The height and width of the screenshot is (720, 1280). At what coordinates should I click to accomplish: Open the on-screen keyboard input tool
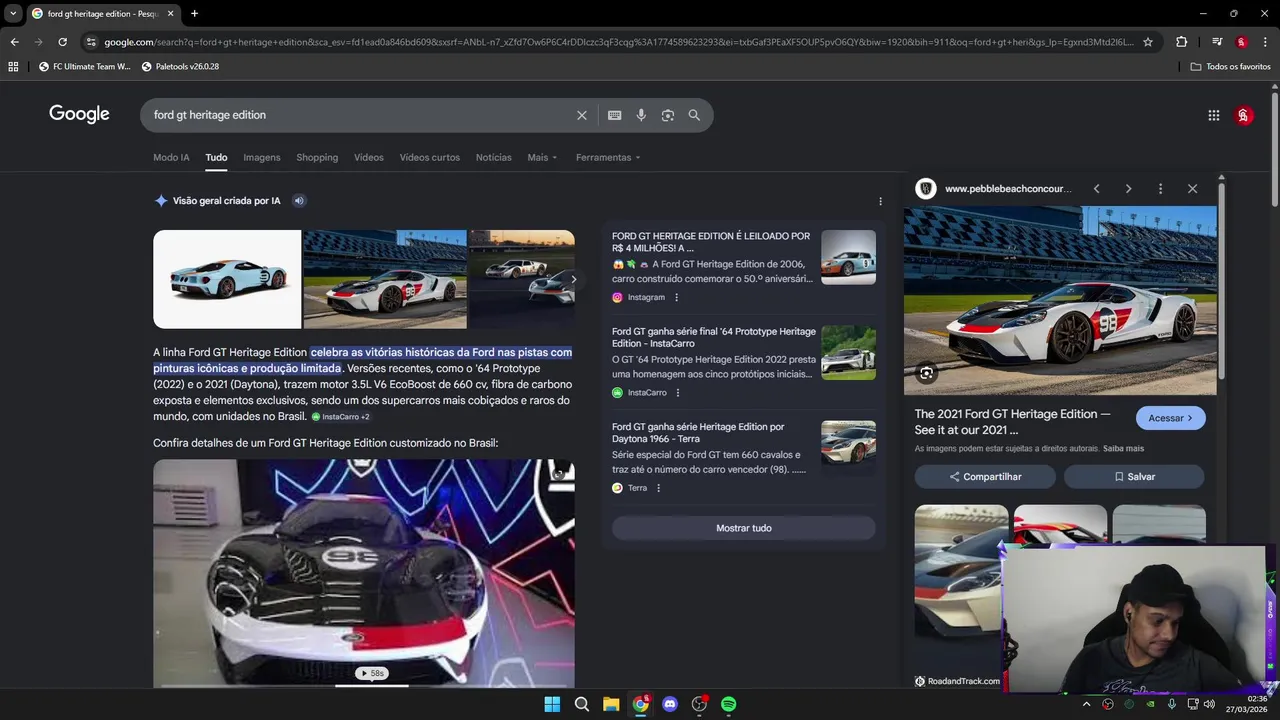point(615,115)
